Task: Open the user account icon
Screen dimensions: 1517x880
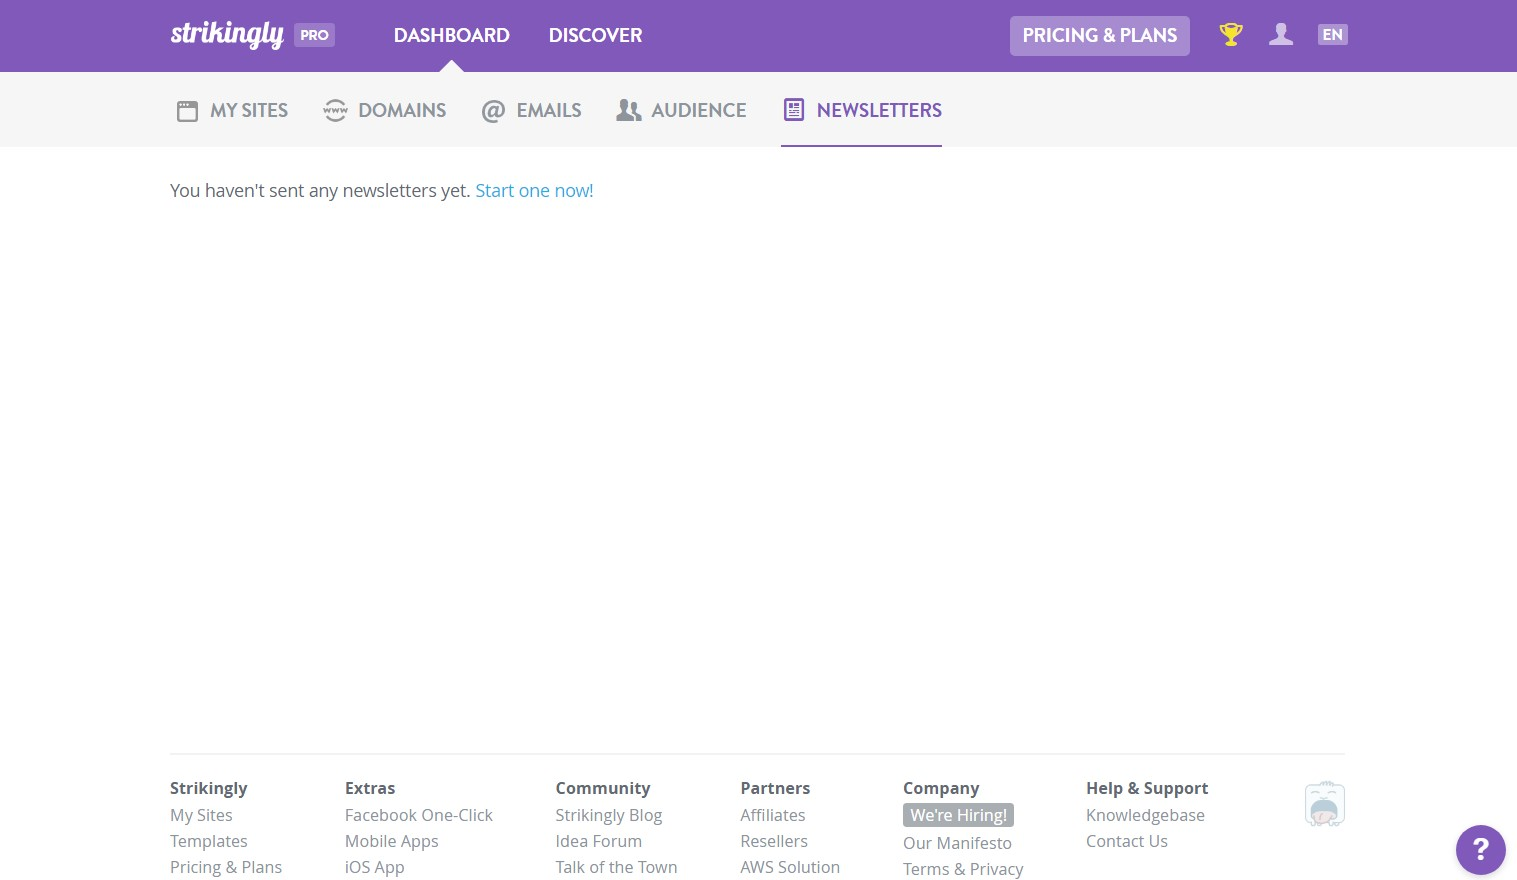Action: click(x=1281, y=34)
